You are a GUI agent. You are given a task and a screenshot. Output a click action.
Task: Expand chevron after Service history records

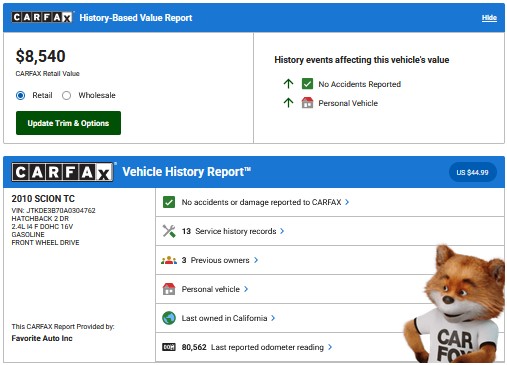[x=282, y=231]
